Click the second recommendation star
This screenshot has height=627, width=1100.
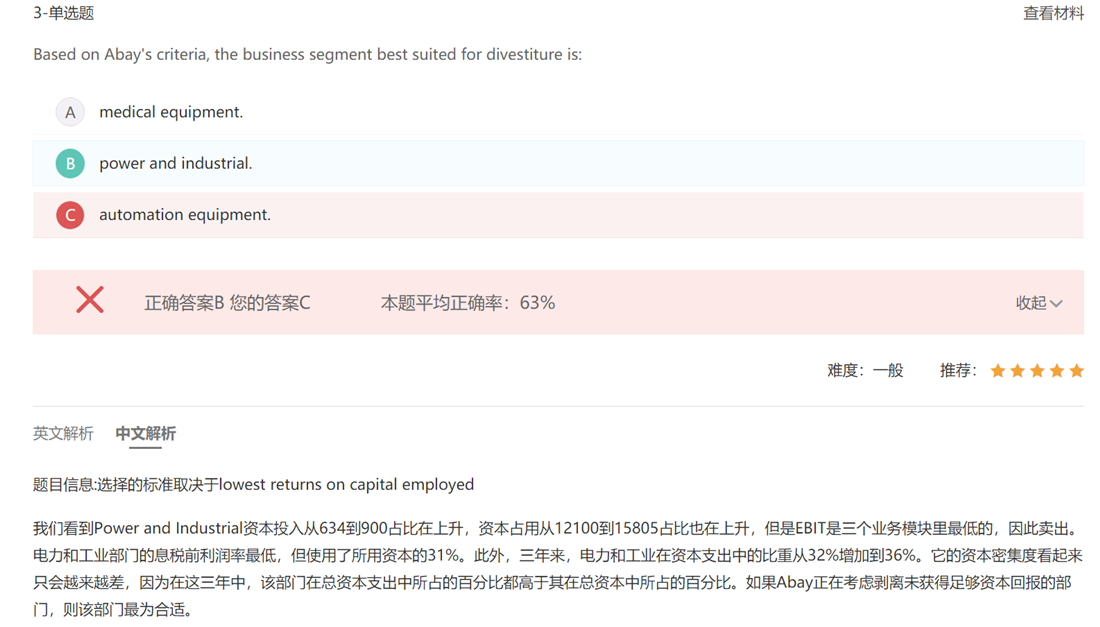coord(1017,371)
